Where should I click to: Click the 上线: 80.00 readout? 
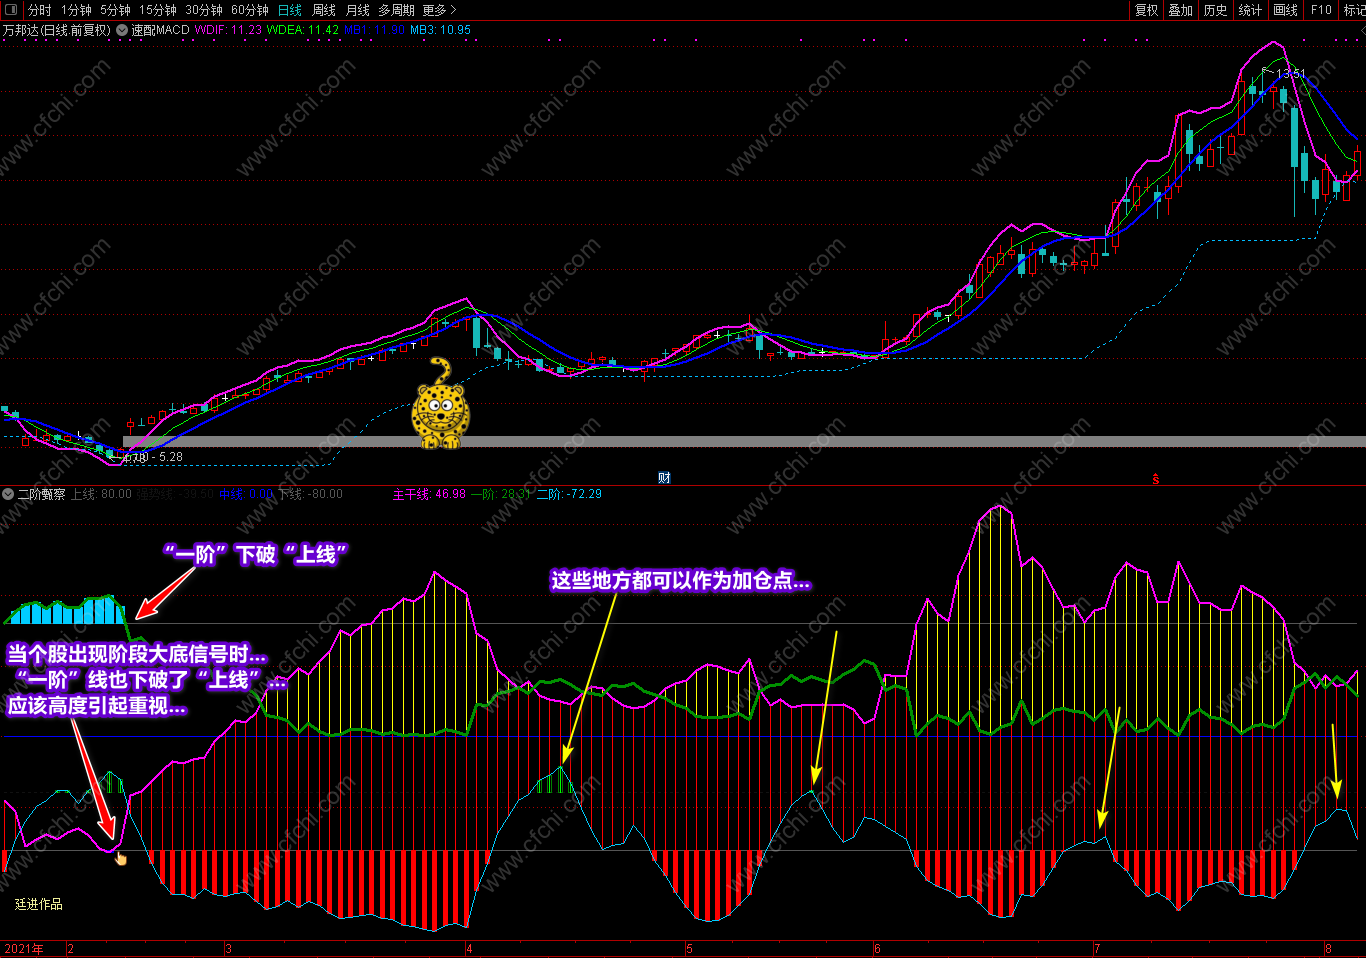(101, 494)
